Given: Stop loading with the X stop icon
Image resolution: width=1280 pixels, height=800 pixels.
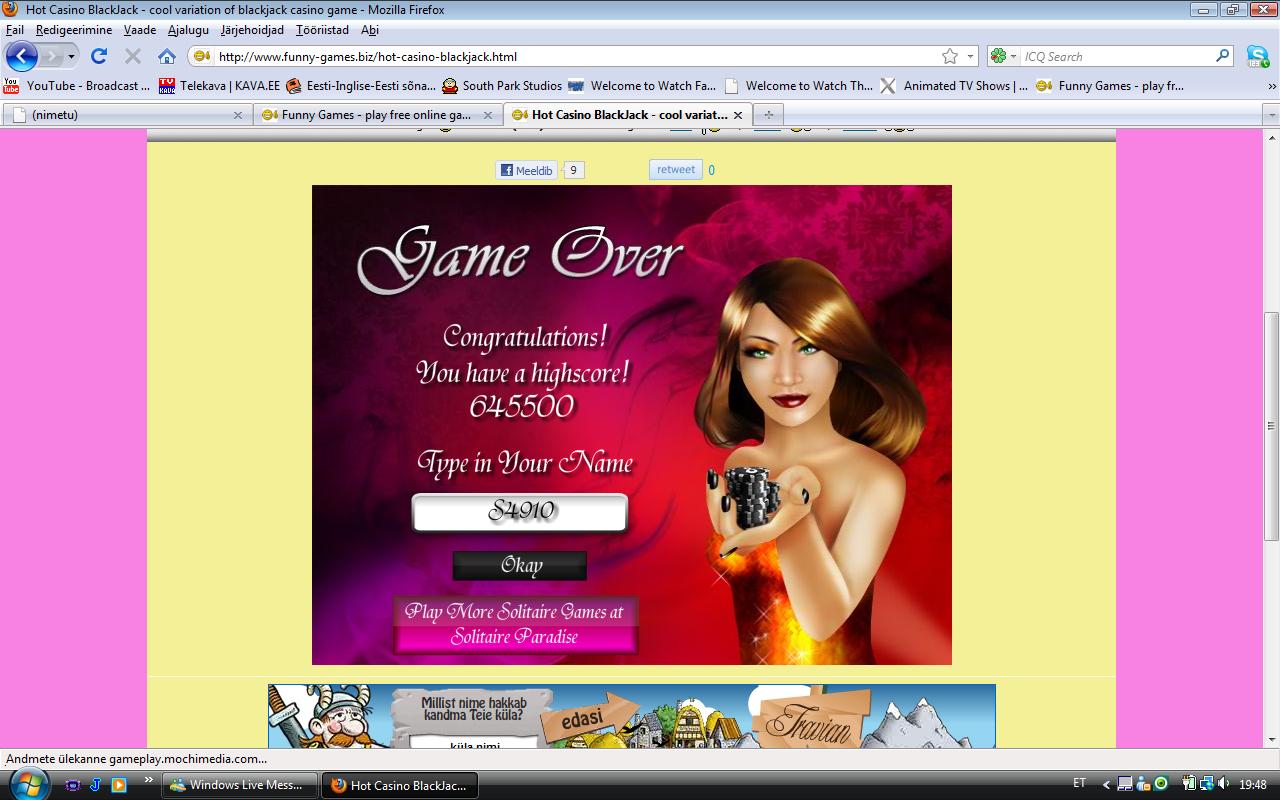Looking at the screenshot, I should coord(132,56).
